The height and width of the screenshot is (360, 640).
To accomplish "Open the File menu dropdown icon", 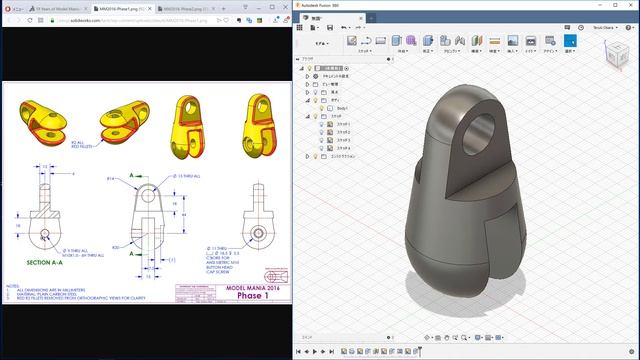I will 314,27.
